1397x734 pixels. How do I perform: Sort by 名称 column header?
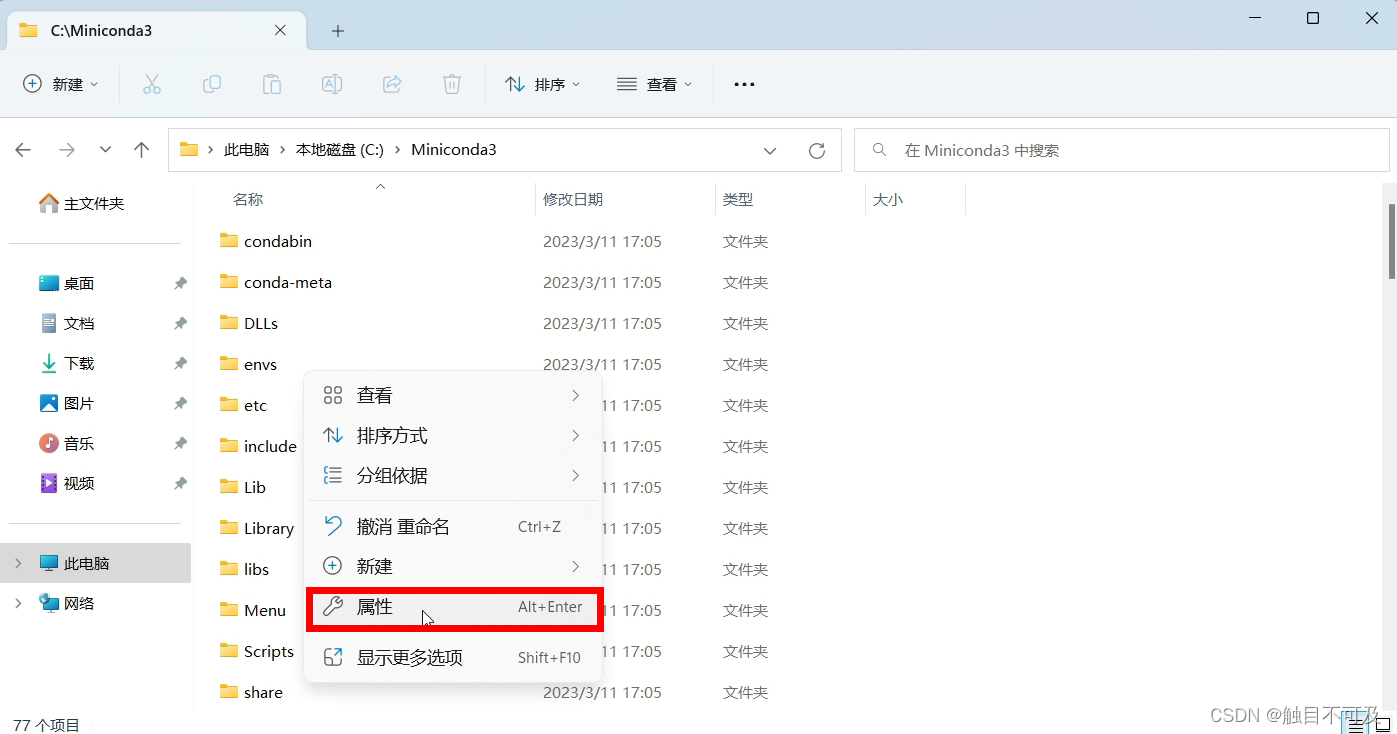coord(248,200)
